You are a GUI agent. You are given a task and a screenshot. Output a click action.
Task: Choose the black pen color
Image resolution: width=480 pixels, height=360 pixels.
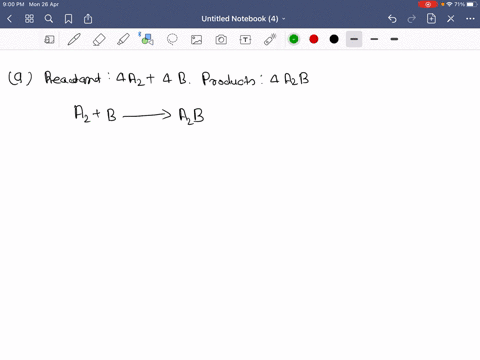point(334,39)
